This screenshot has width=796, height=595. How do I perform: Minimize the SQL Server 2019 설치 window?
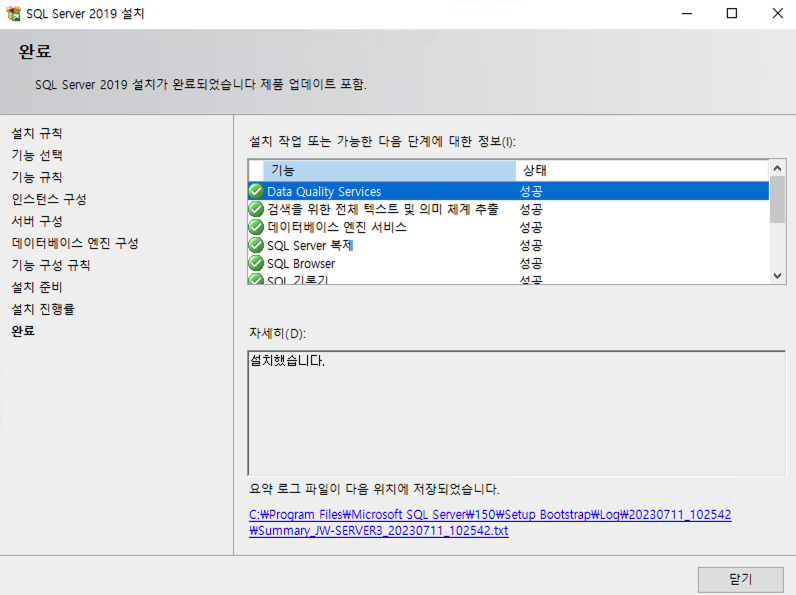tap(687, 14)
